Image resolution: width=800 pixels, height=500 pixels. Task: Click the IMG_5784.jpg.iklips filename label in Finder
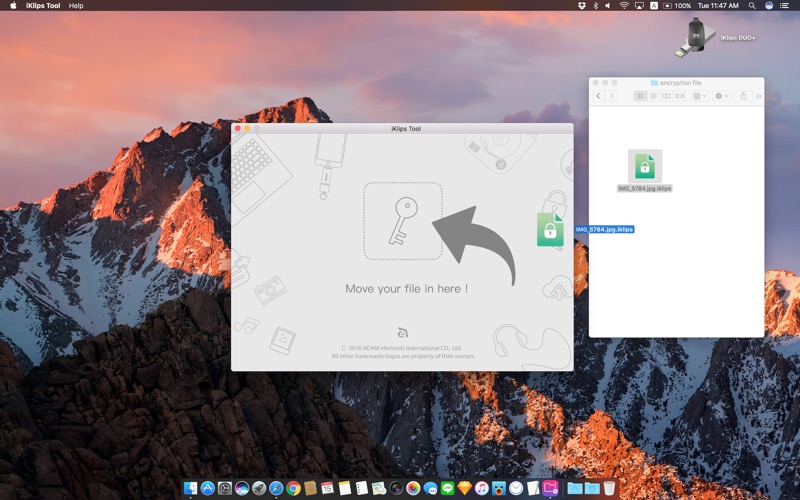point(644,188)
